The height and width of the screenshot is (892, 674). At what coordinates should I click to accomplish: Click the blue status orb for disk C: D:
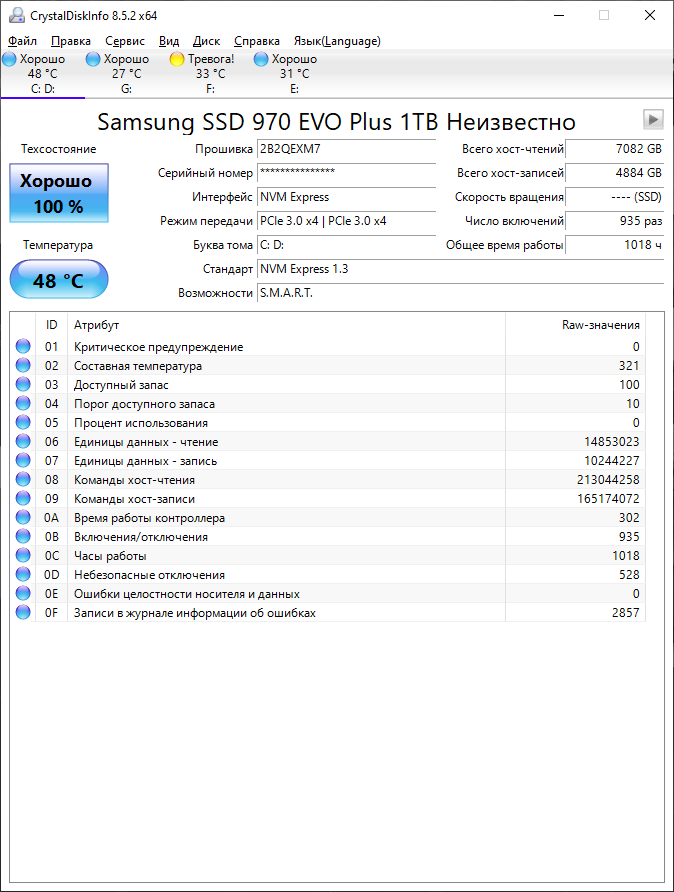(x=10, y=59)
